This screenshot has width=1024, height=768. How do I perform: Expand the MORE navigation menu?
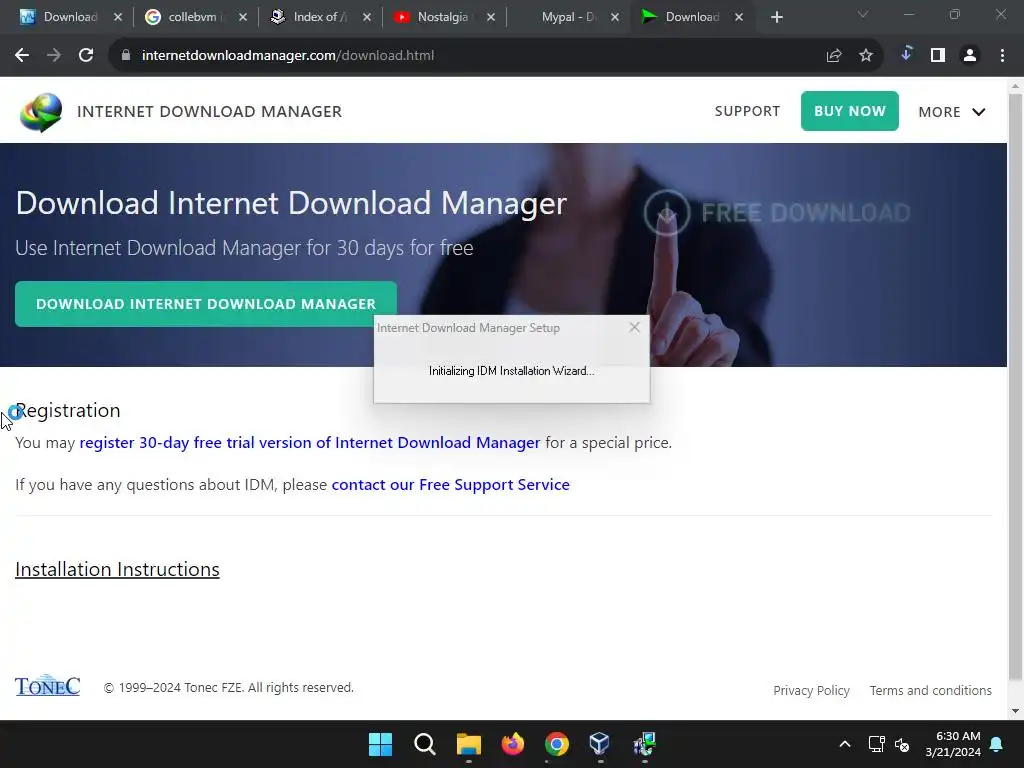tap(952, 112)
